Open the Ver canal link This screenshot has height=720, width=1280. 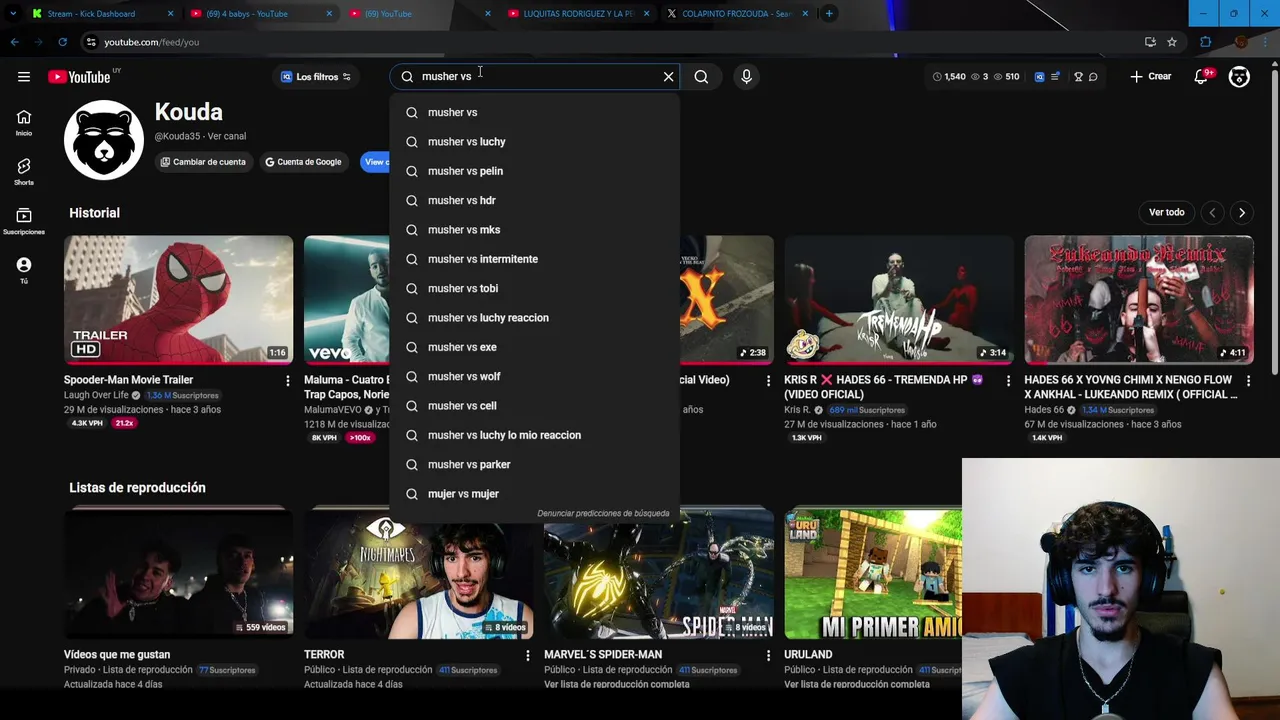pyautogui.click(x=227, y=136)
